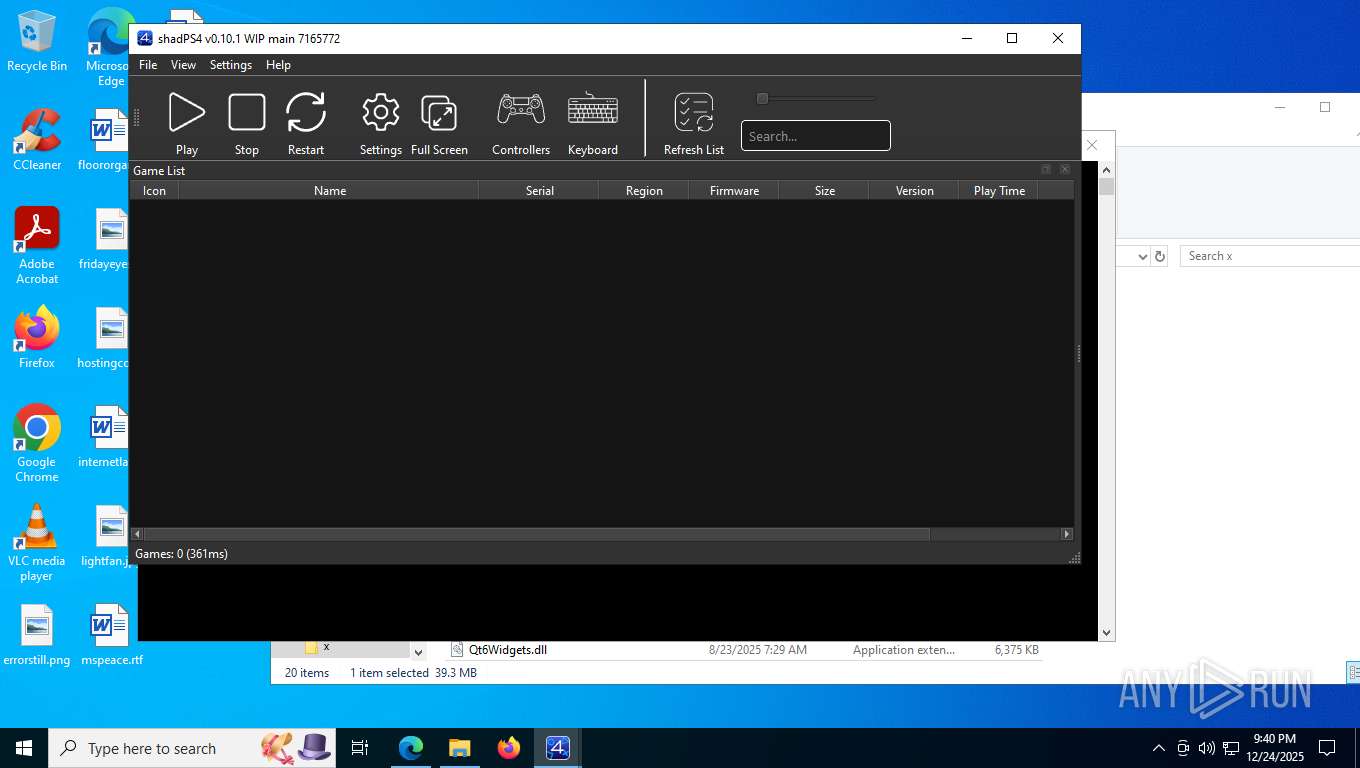This screenshot has width=1360, height=768.
Task: Switch to shadPS4 taskbar button
Action: [557, 748]
